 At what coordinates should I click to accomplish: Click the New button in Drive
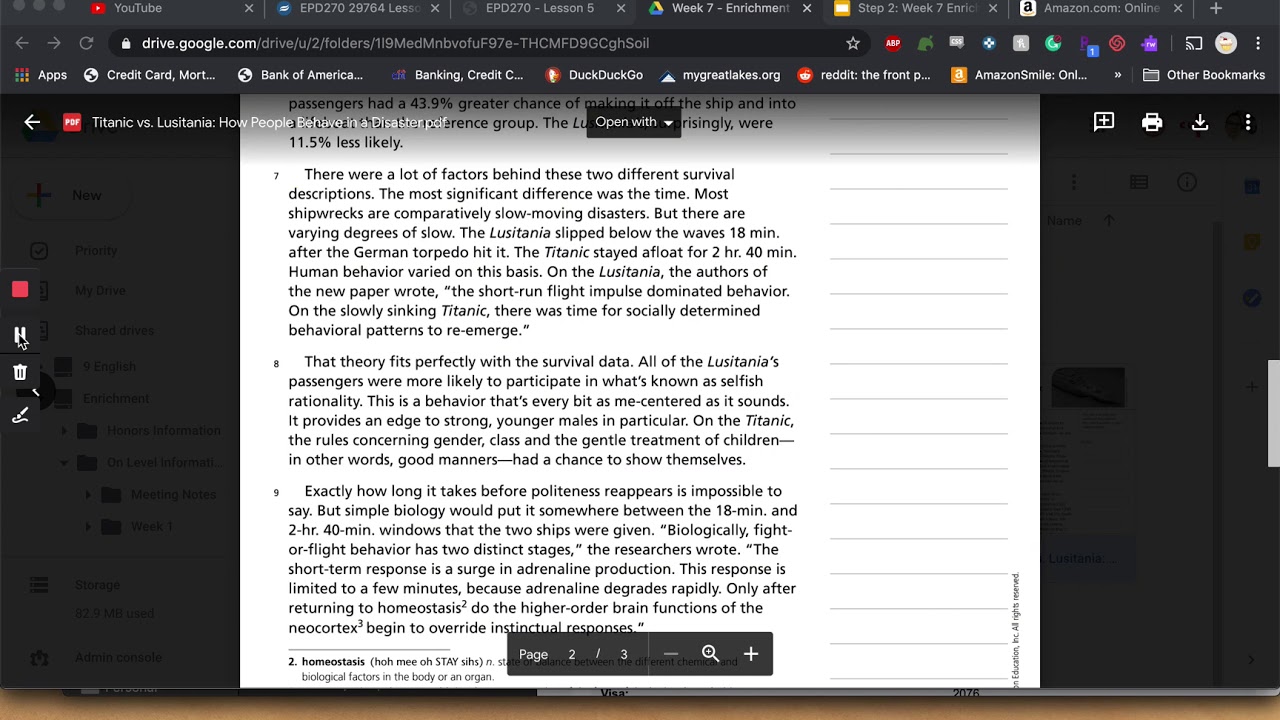70,196
